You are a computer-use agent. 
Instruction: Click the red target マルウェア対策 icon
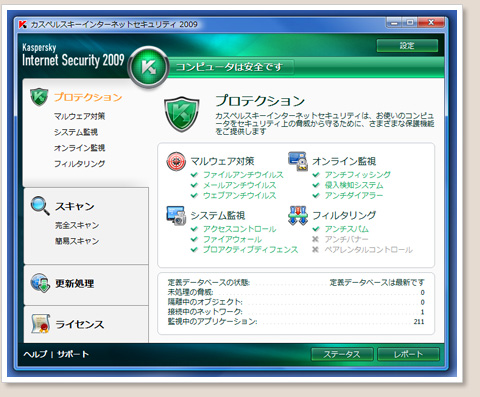click(x=176, y=161)
